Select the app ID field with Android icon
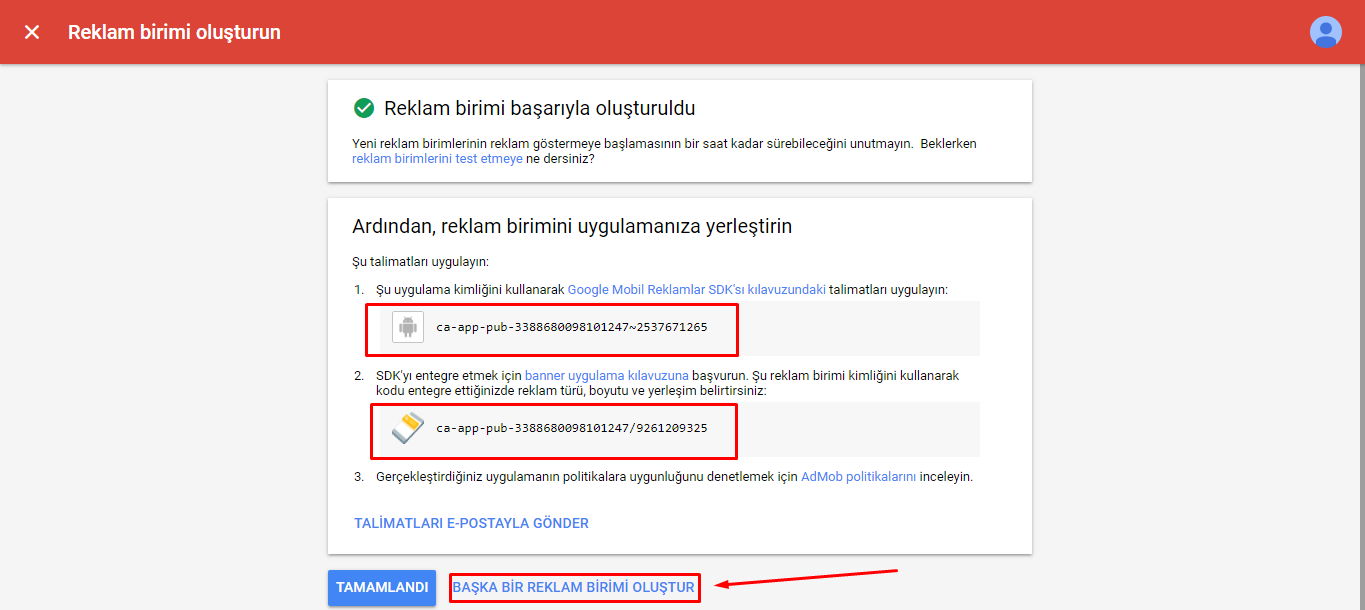 (551, 327)
